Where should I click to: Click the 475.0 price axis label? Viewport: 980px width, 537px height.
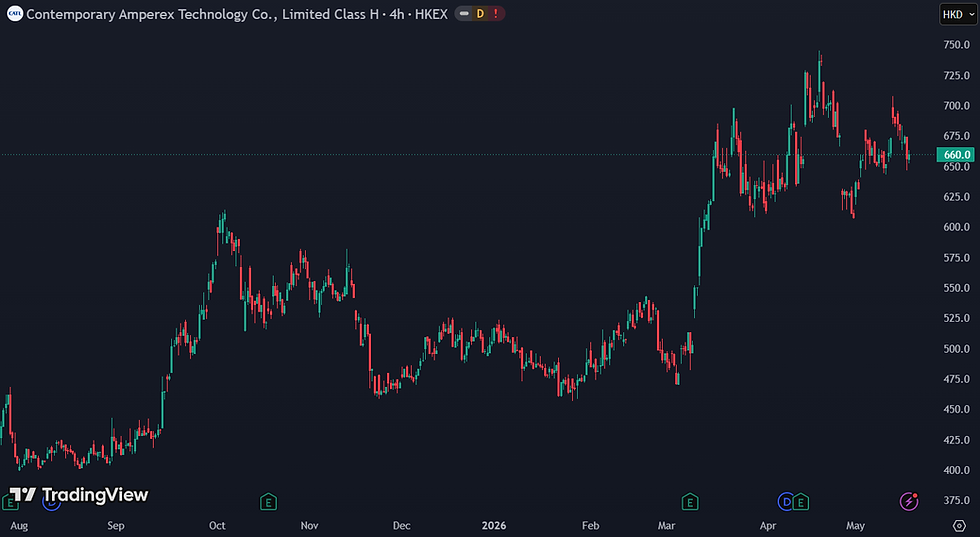point(956,379)
